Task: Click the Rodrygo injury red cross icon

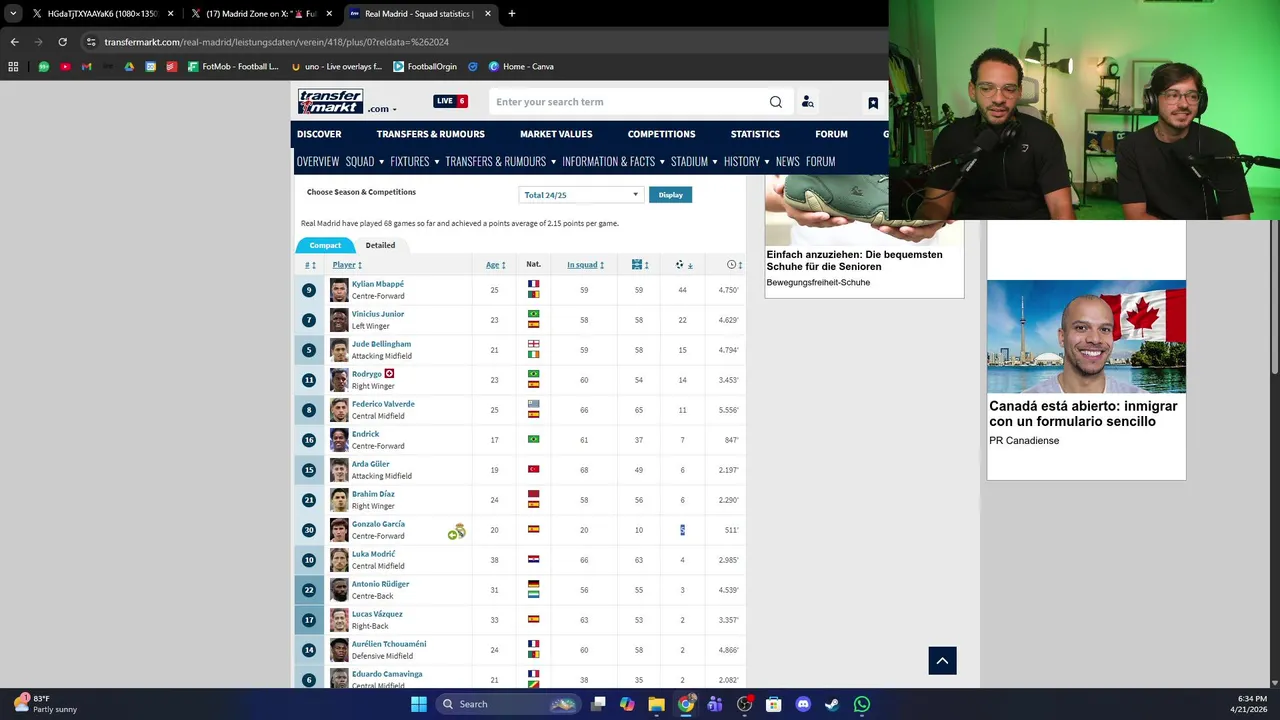Action: tap(389, 374)
